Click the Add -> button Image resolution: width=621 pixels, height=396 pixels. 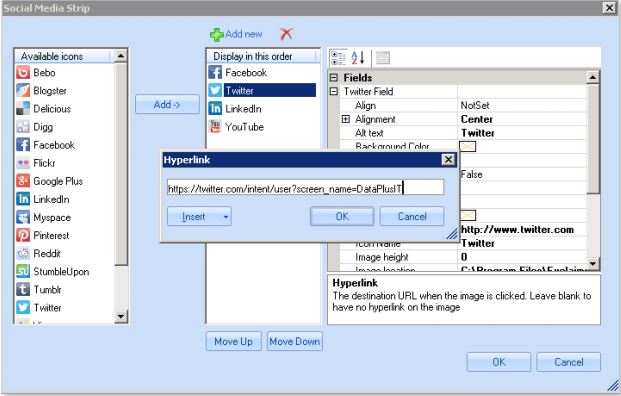point(167,105)
